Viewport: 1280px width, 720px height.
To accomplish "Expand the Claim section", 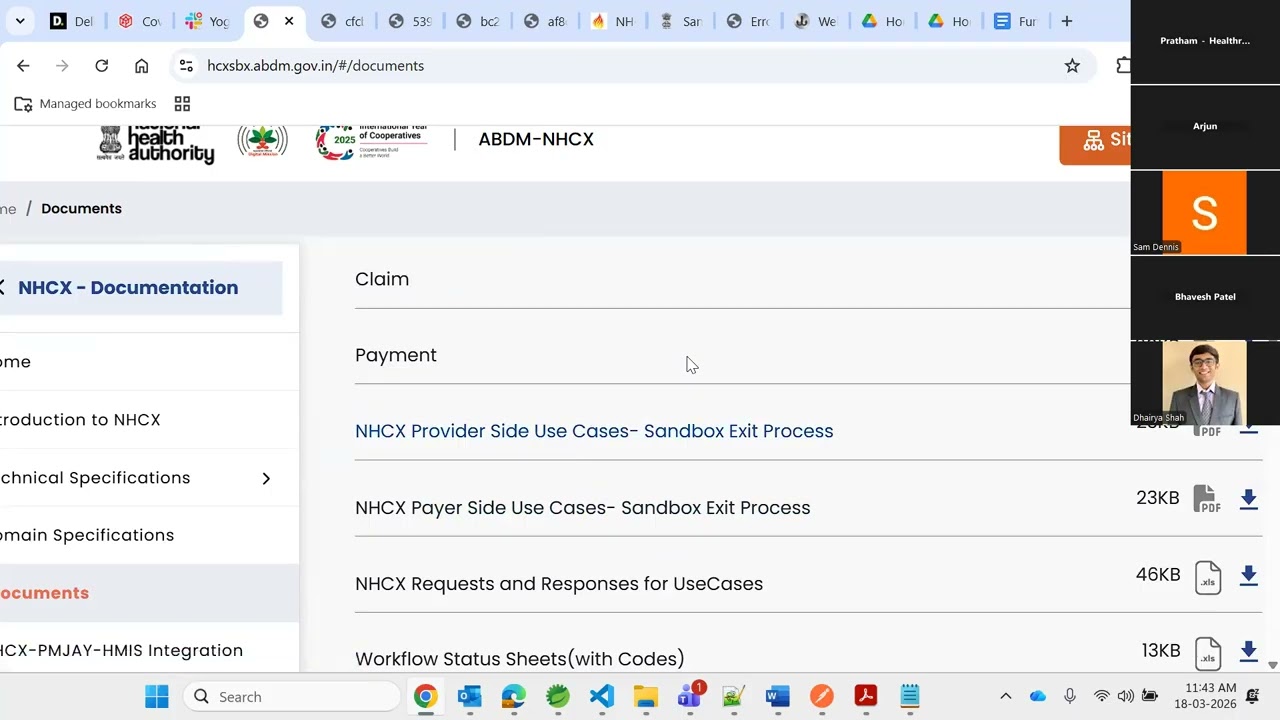I will click(x=382, y=279).
